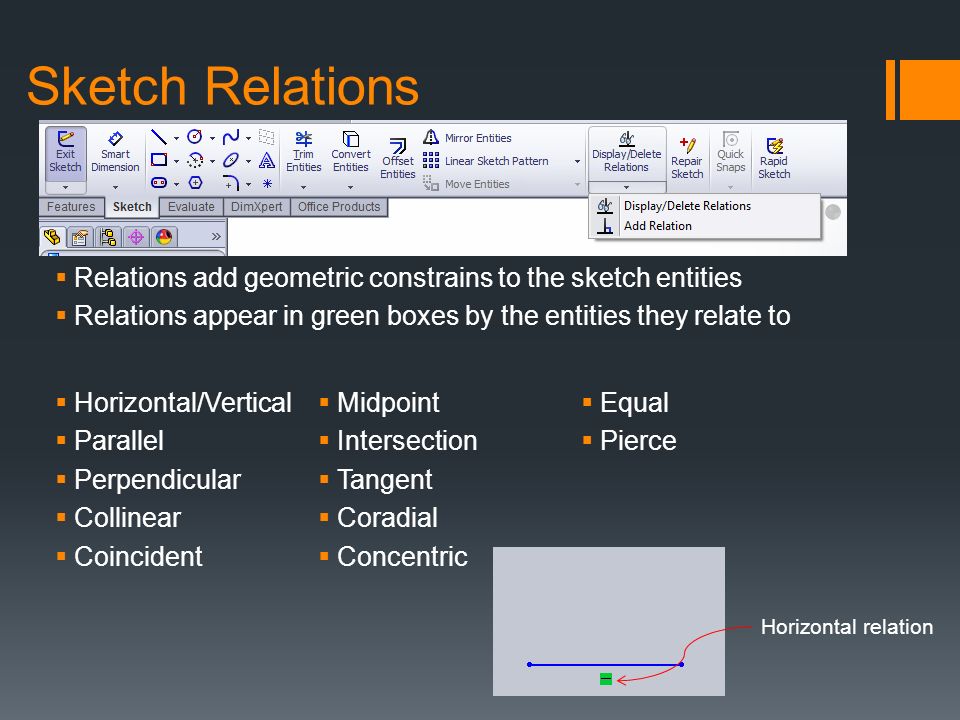Pick the Polygon sketch tool
Image resolution: width=960 pixels, height=720 pixels.
(195, 182)
